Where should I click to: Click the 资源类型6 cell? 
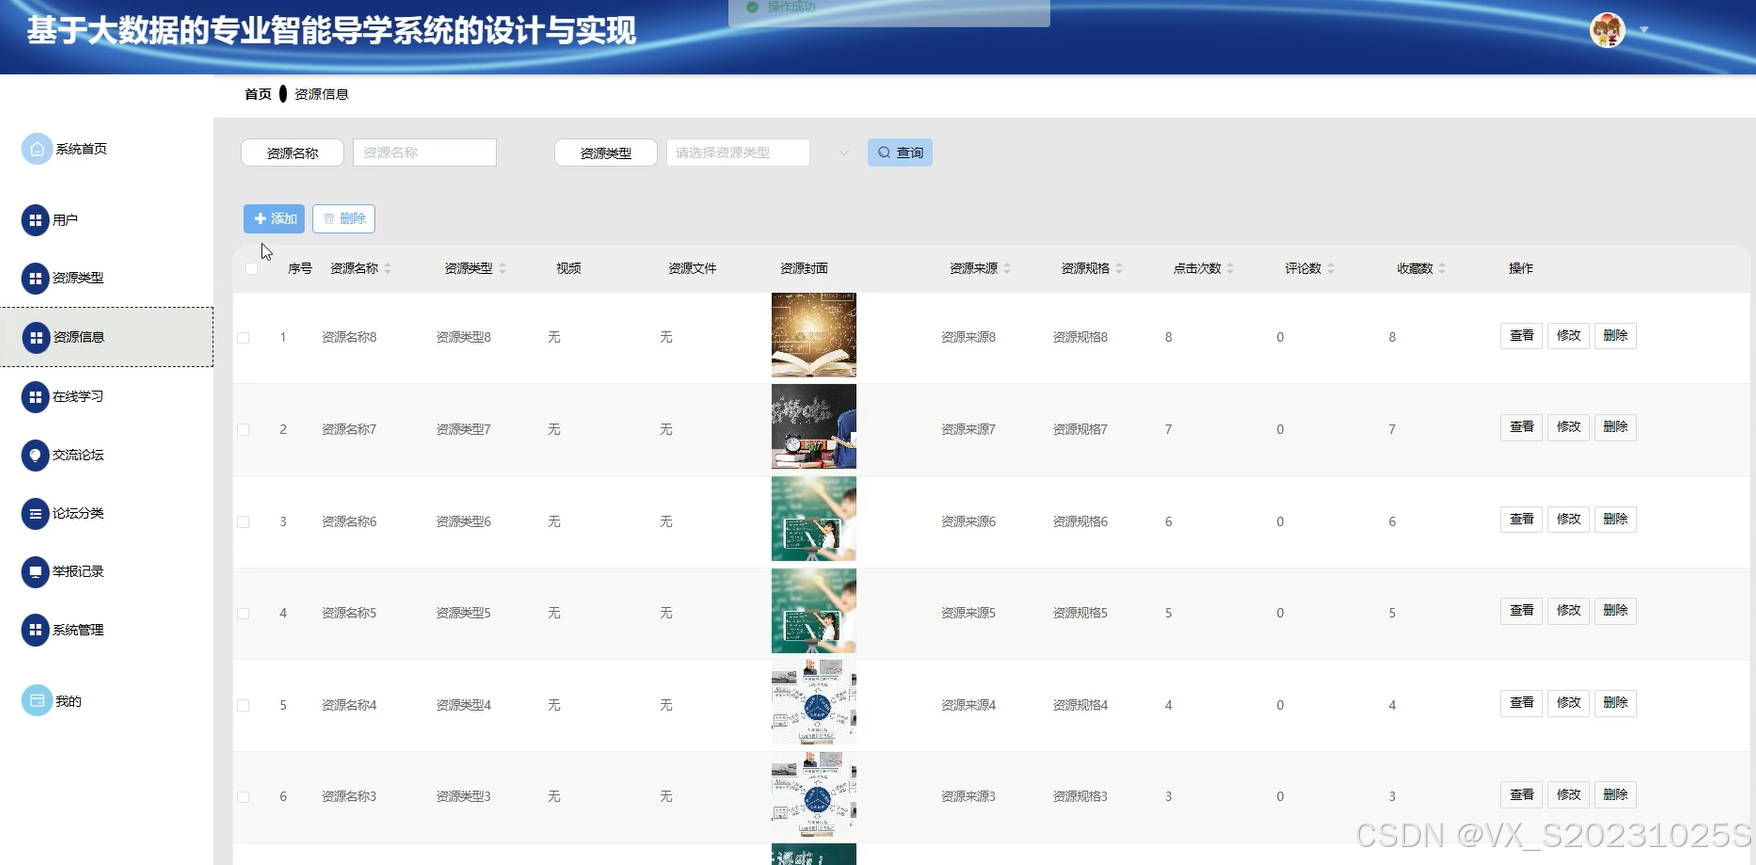[463, 522]
